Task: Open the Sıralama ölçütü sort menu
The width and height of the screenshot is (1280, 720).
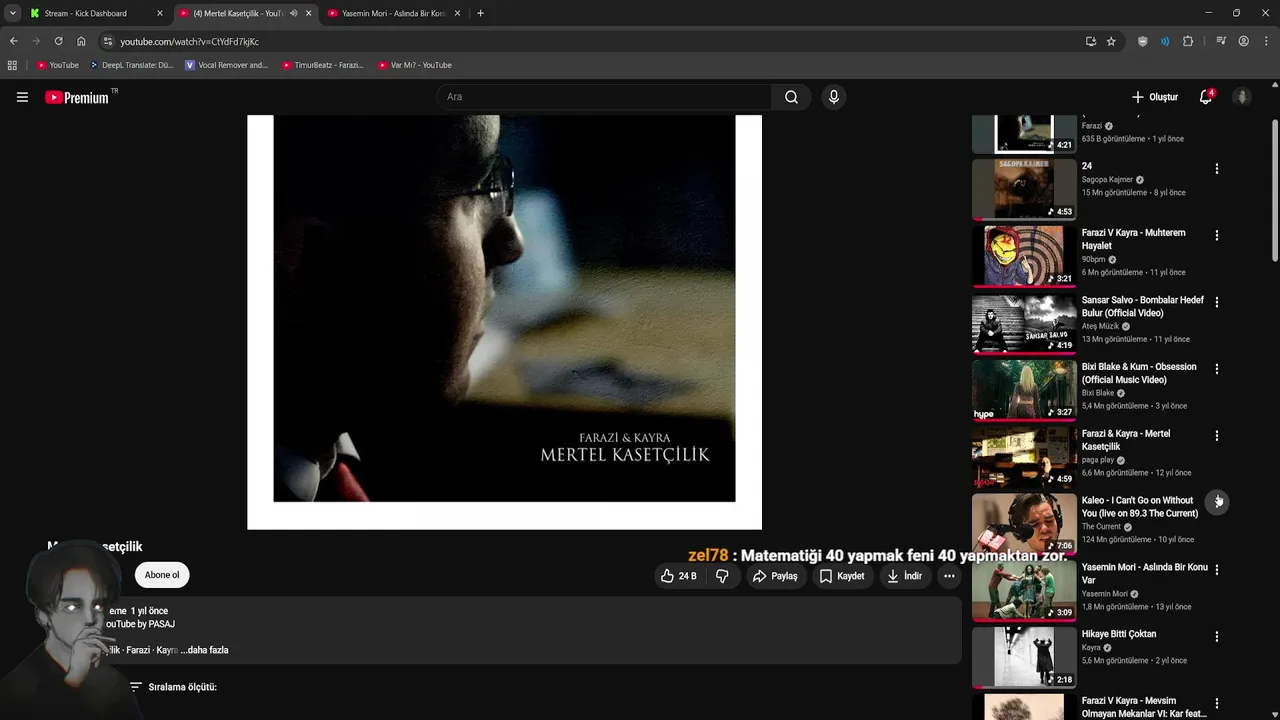Action: click(x=173, y=687)
